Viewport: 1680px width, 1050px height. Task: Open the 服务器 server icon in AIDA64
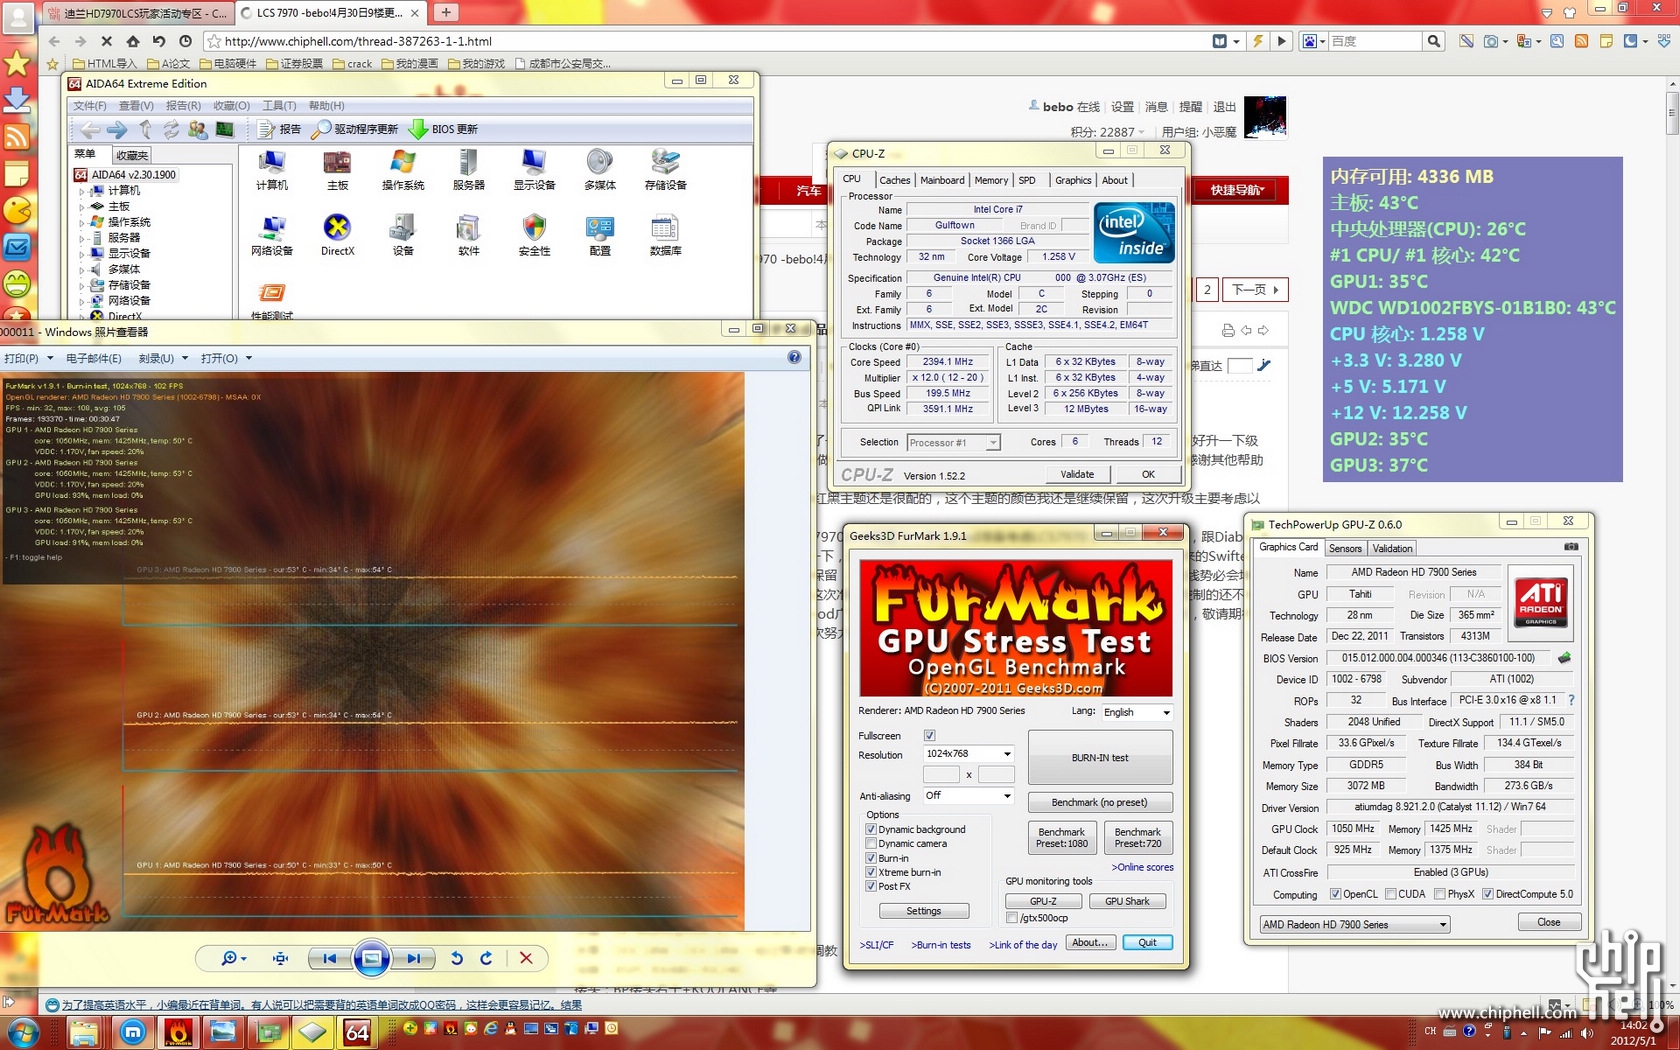pos(468,170)
